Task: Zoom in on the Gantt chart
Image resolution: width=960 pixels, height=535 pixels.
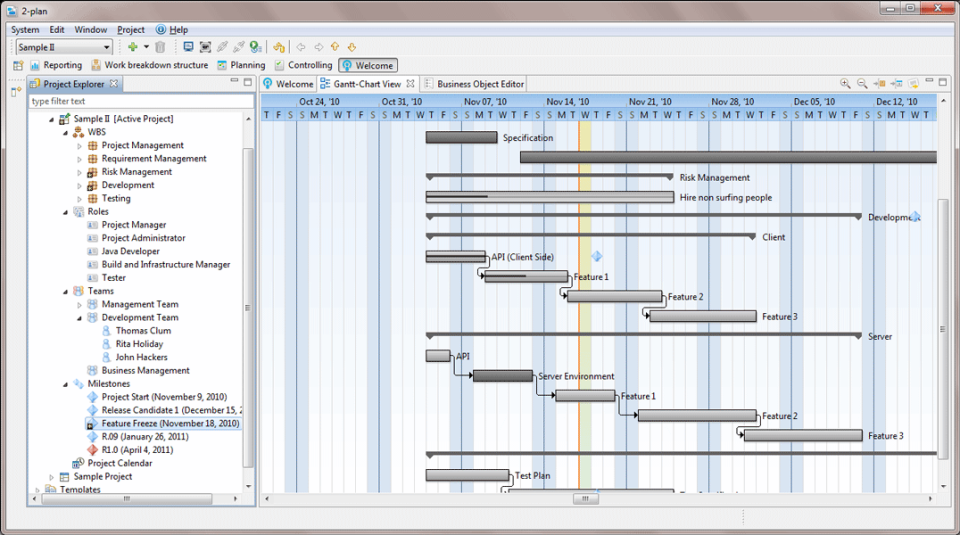Action: (x=845, y=83)
